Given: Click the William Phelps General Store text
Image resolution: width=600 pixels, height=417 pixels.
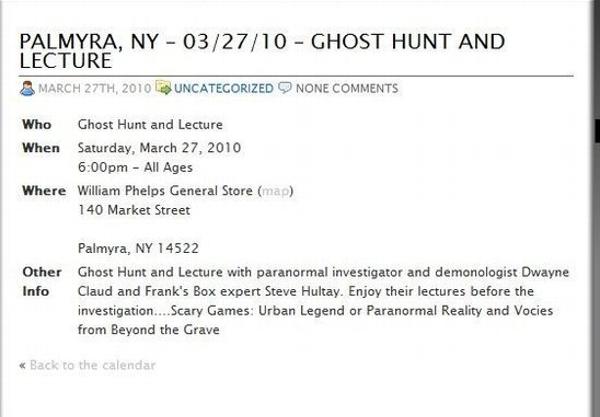Looking at the screenshot, I should [x=165, y=191].
